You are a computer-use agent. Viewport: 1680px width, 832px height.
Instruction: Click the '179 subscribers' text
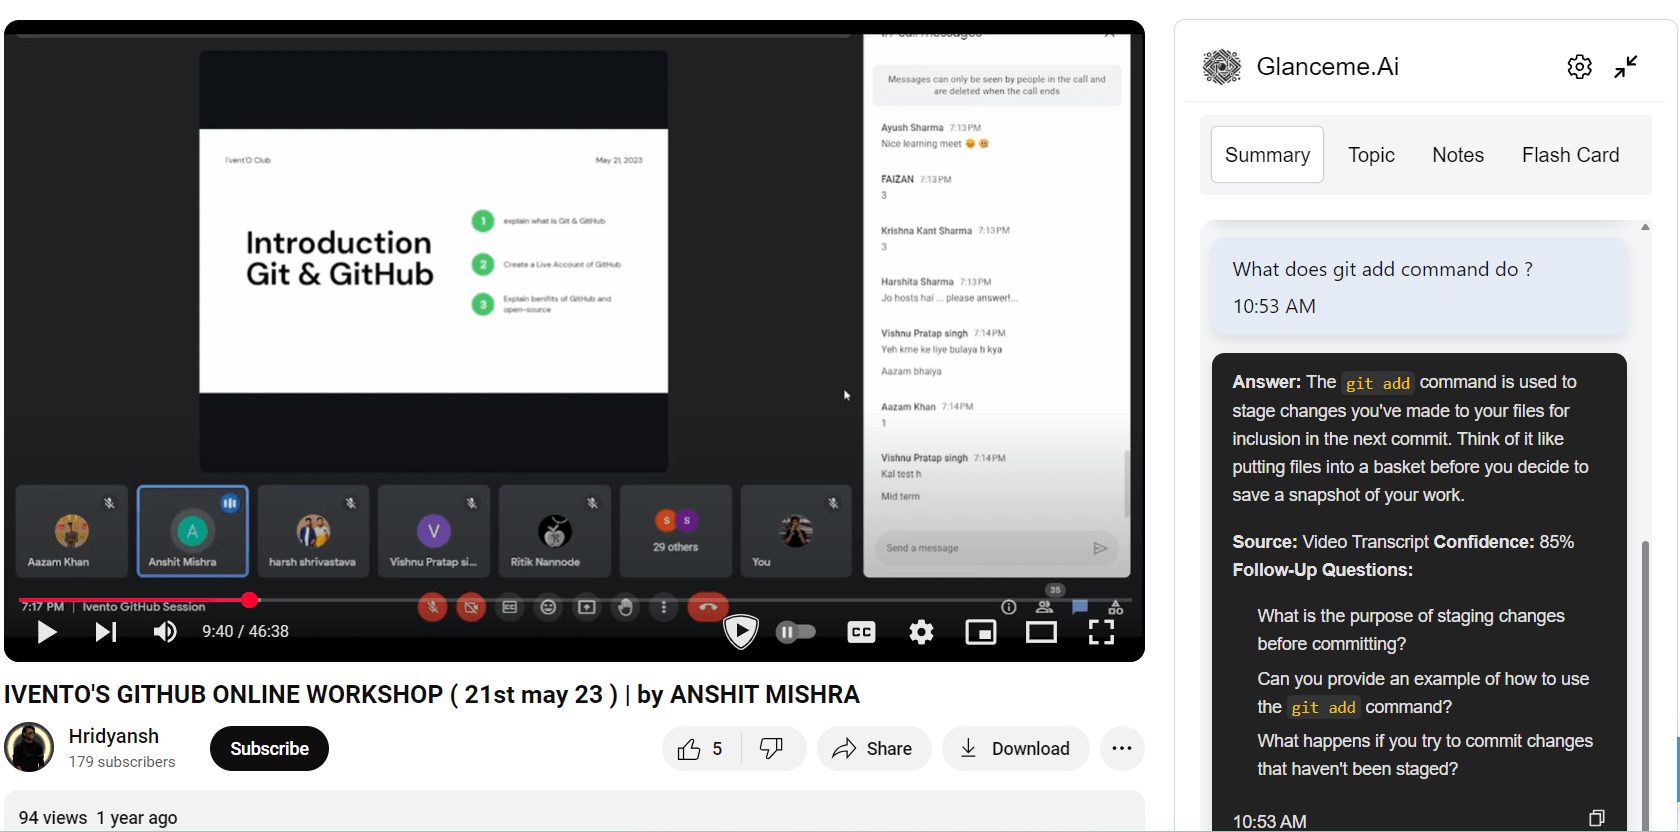pyautogui.click(x=122, y=762)
